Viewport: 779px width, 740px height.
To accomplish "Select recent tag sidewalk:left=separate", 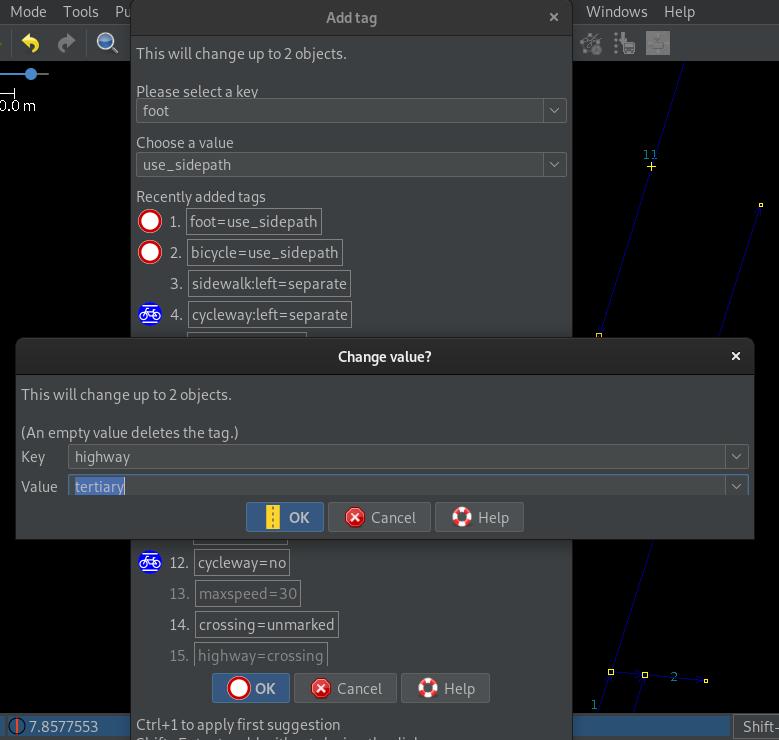I will [x=269, y=283].
